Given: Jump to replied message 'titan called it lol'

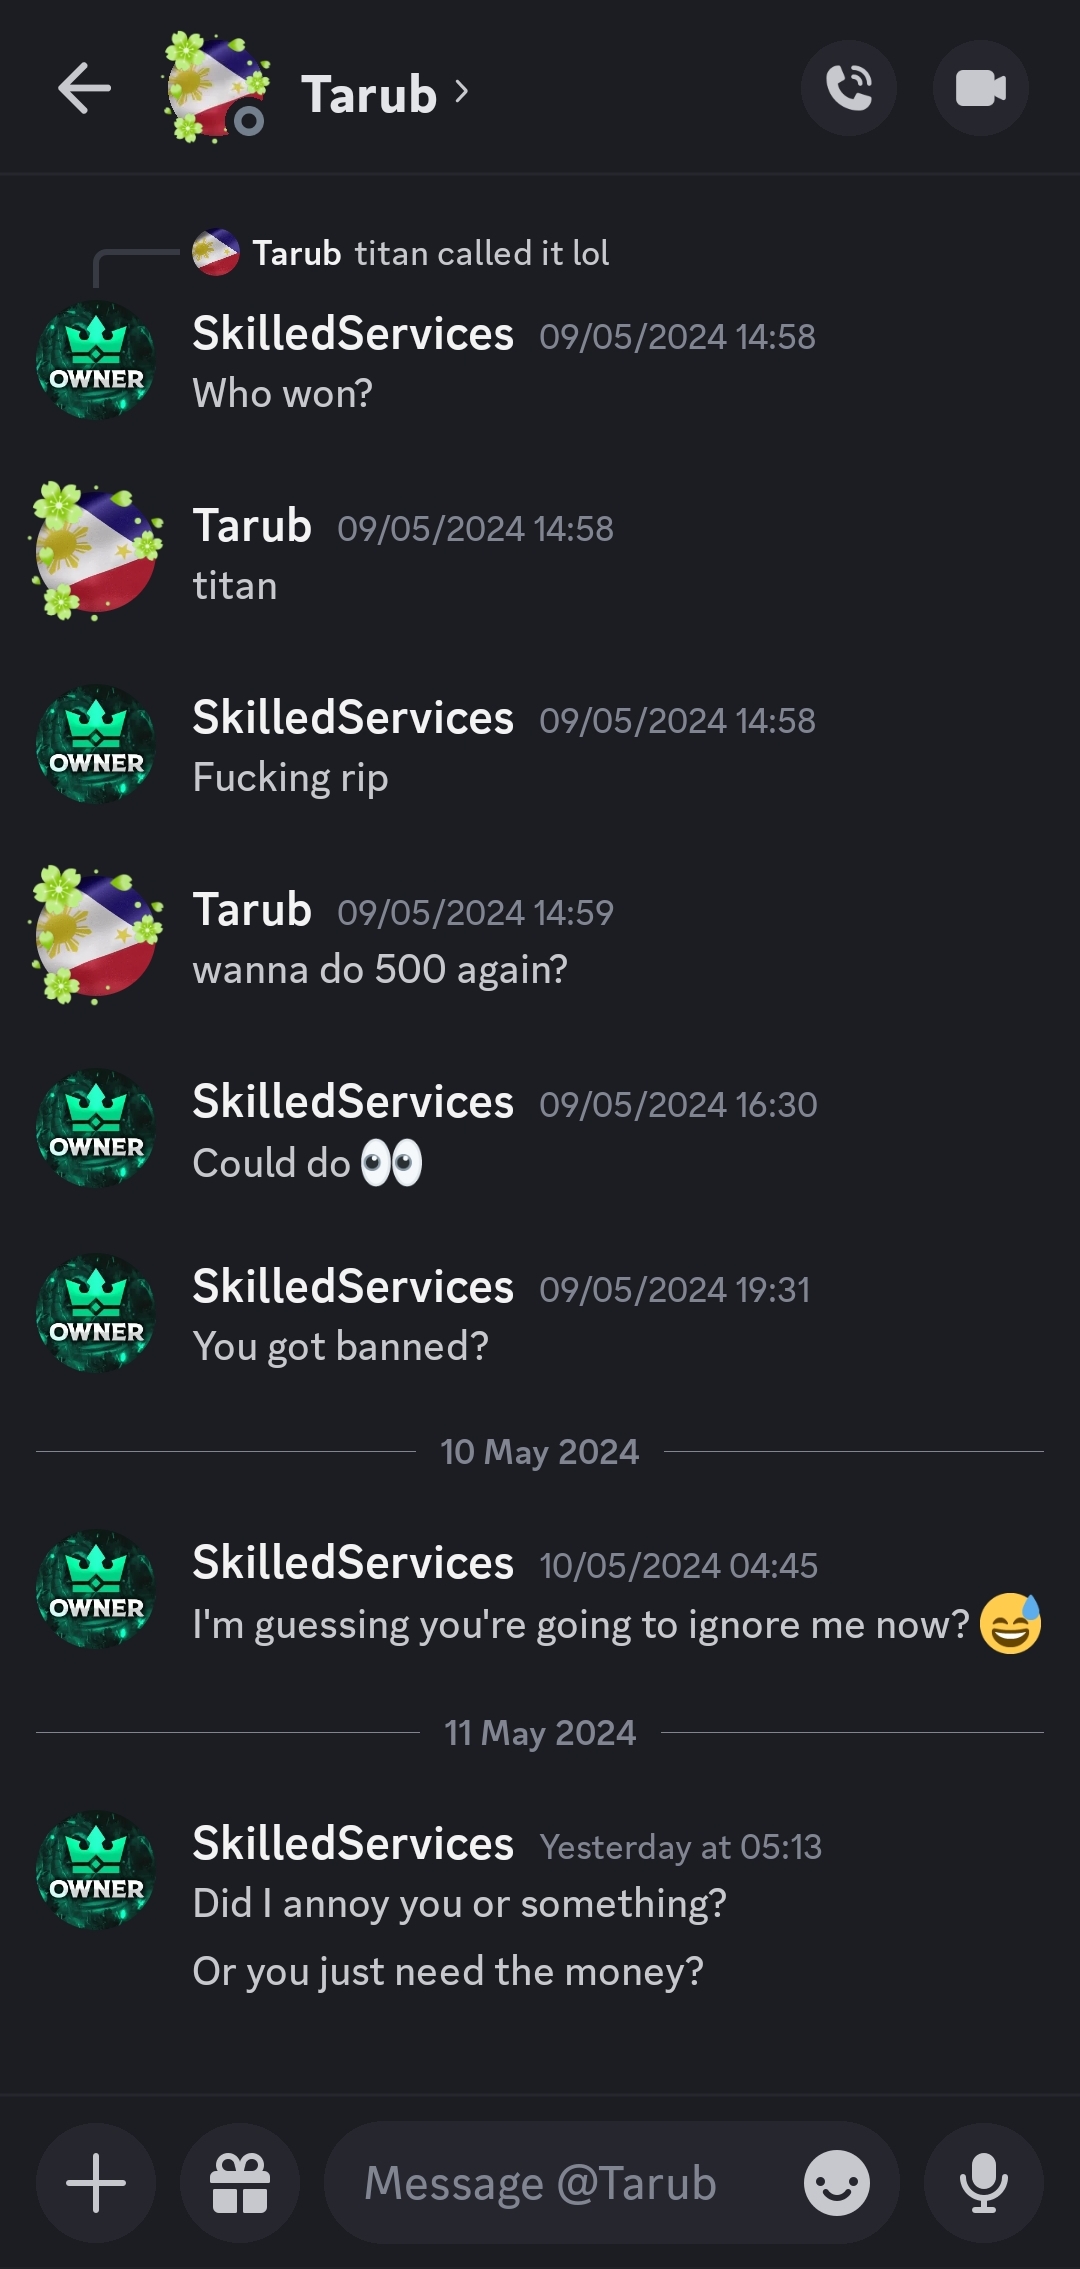Looking at the screenshot, I should pos(430,253).
